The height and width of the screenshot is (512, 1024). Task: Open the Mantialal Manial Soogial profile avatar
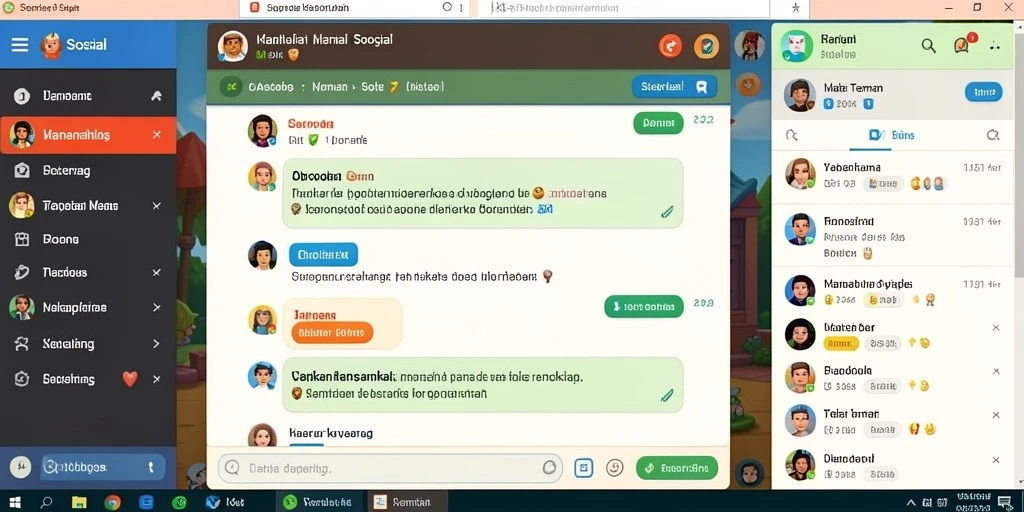pyautogui.click(x=232, y=46)
